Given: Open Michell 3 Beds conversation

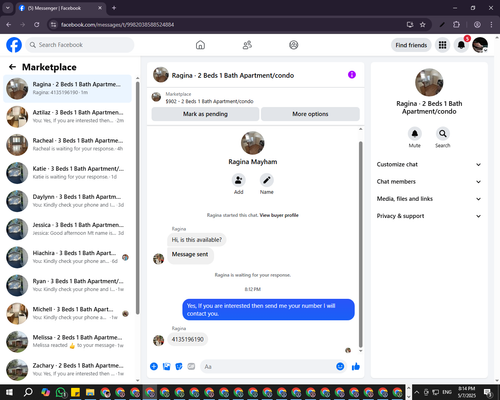Looking at the screenshot, I should tap(67, 313).
